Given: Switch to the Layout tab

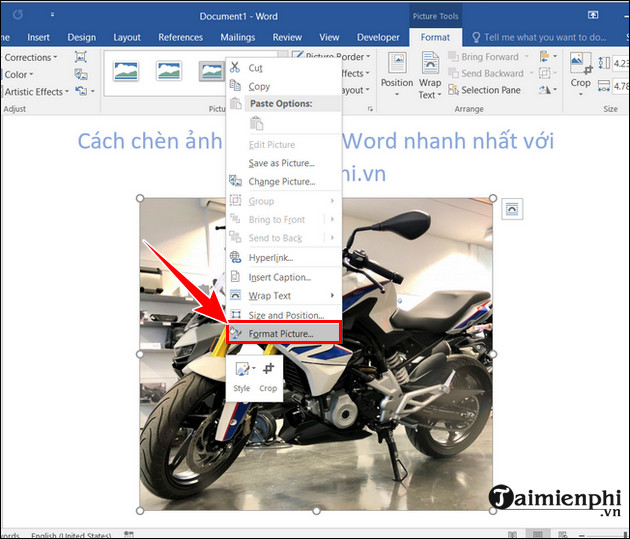Looking at the screenshot, I should (127, 37).
